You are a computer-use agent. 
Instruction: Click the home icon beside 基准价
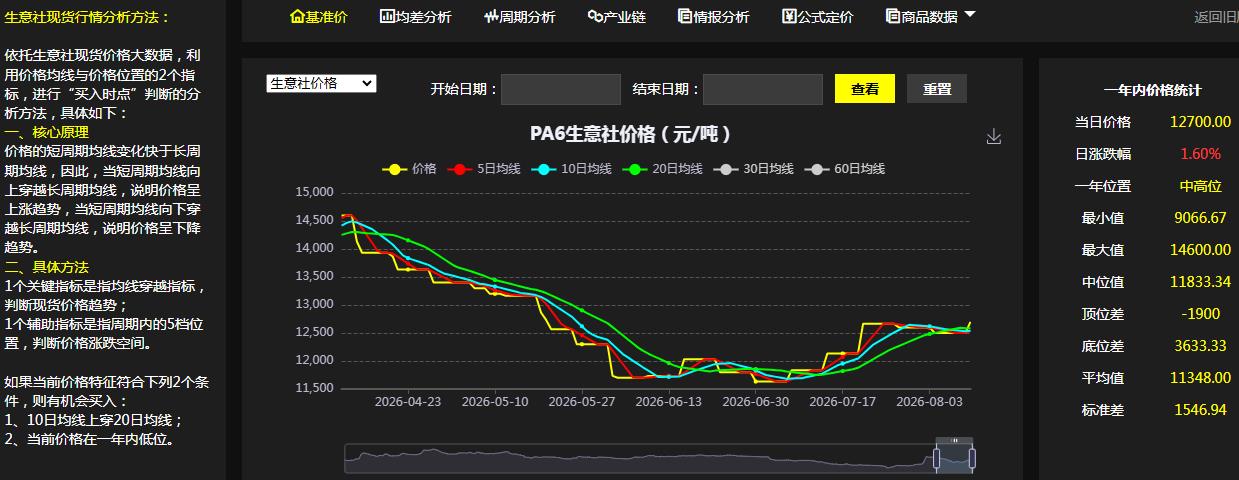pos(296,16)
